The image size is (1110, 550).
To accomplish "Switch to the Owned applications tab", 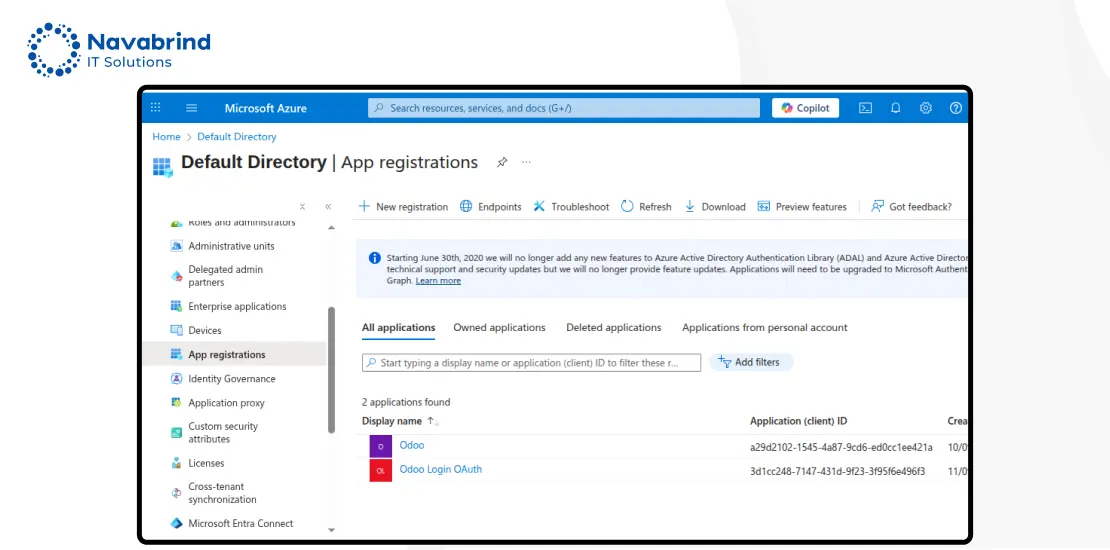I will [x=499, y=328].
